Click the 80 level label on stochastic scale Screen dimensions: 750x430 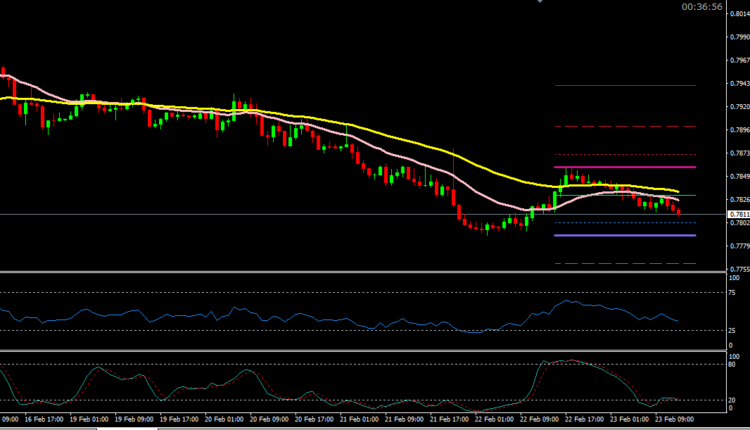(x=731, y=366)
